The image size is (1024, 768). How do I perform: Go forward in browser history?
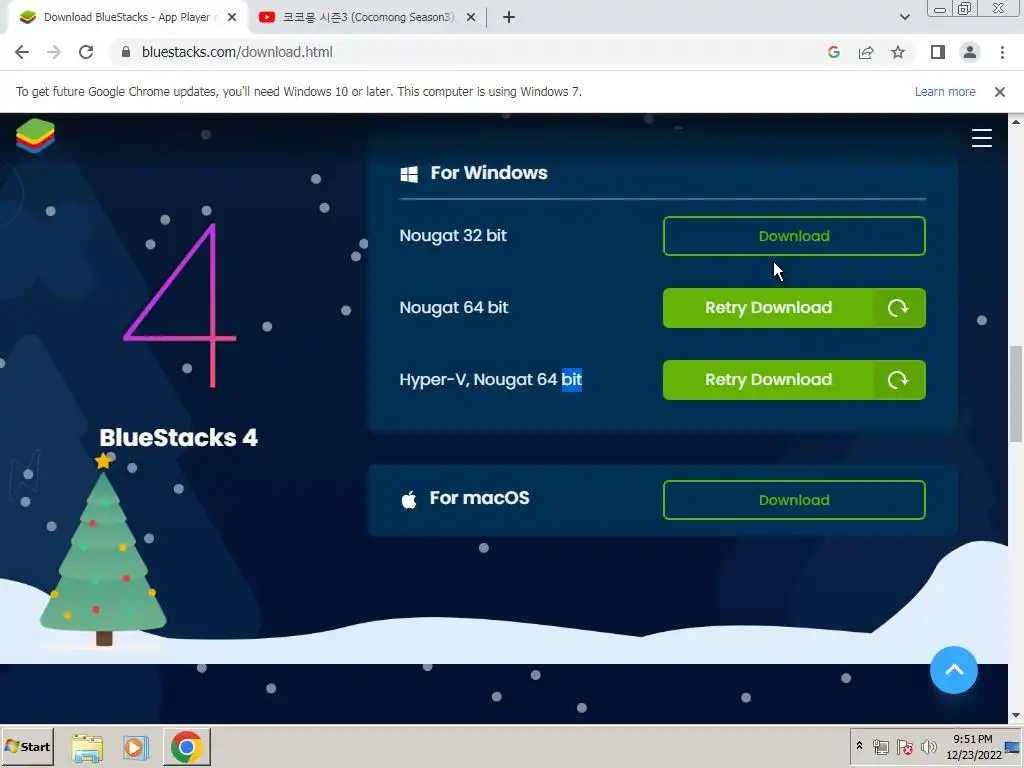(54, 52)
